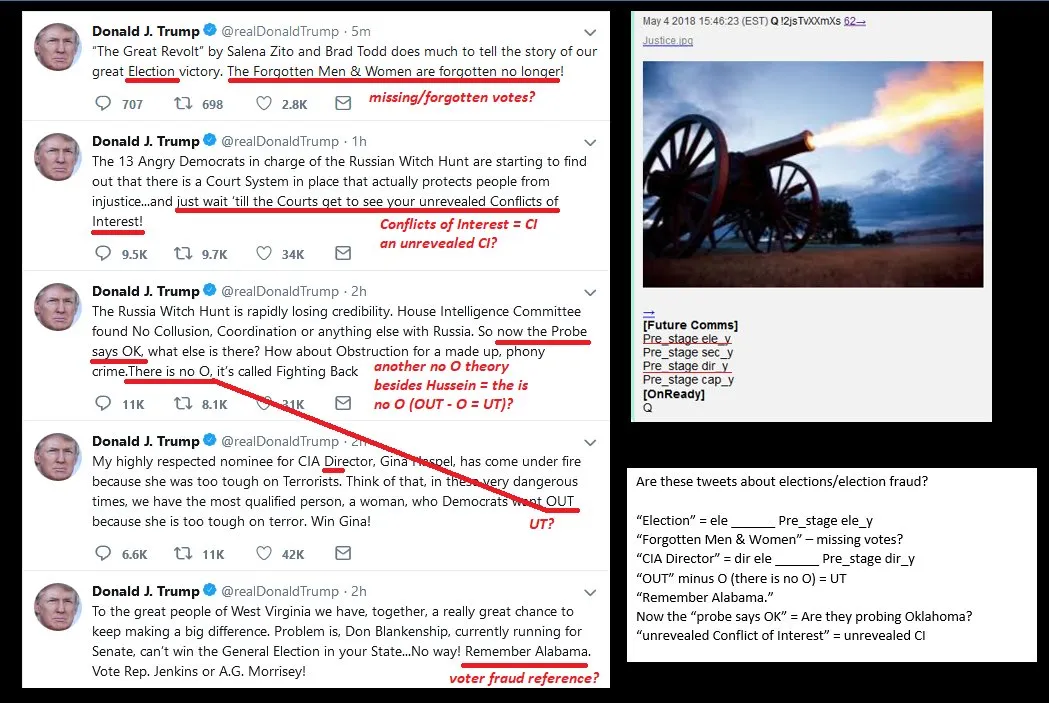This screenshot has width=1049, height=703.
Task: Expand options chevron on the first tweet
Action: click(x=590, y=32)
